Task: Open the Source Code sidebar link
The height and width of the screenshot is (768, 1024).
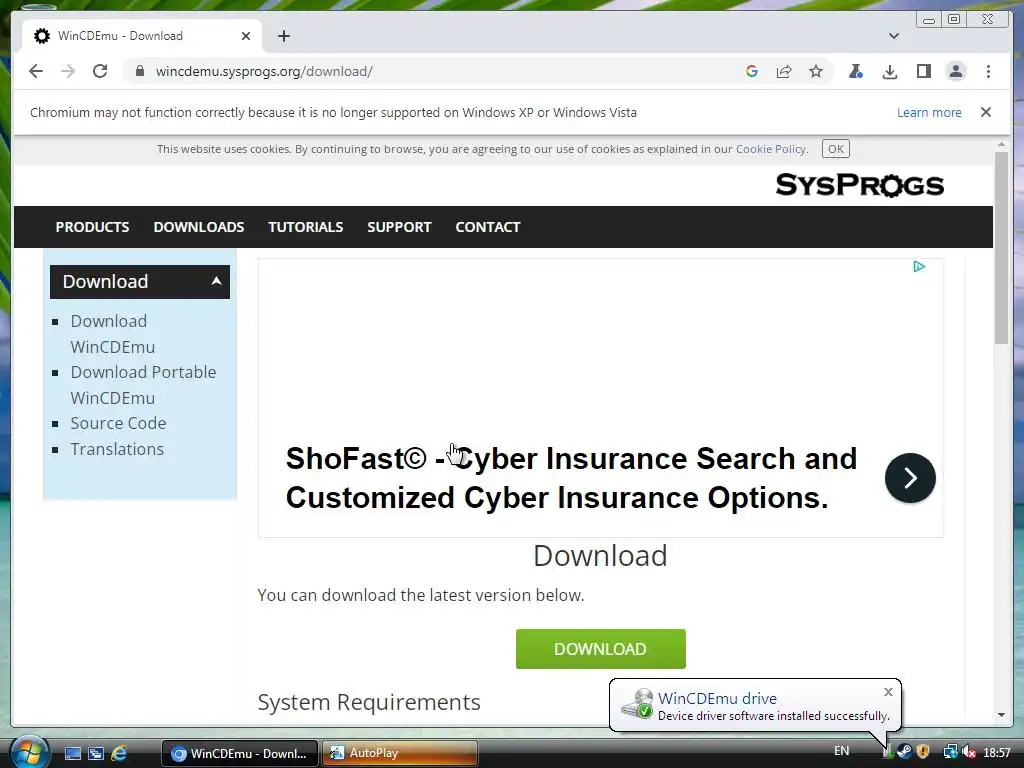Action: point(118,423)
